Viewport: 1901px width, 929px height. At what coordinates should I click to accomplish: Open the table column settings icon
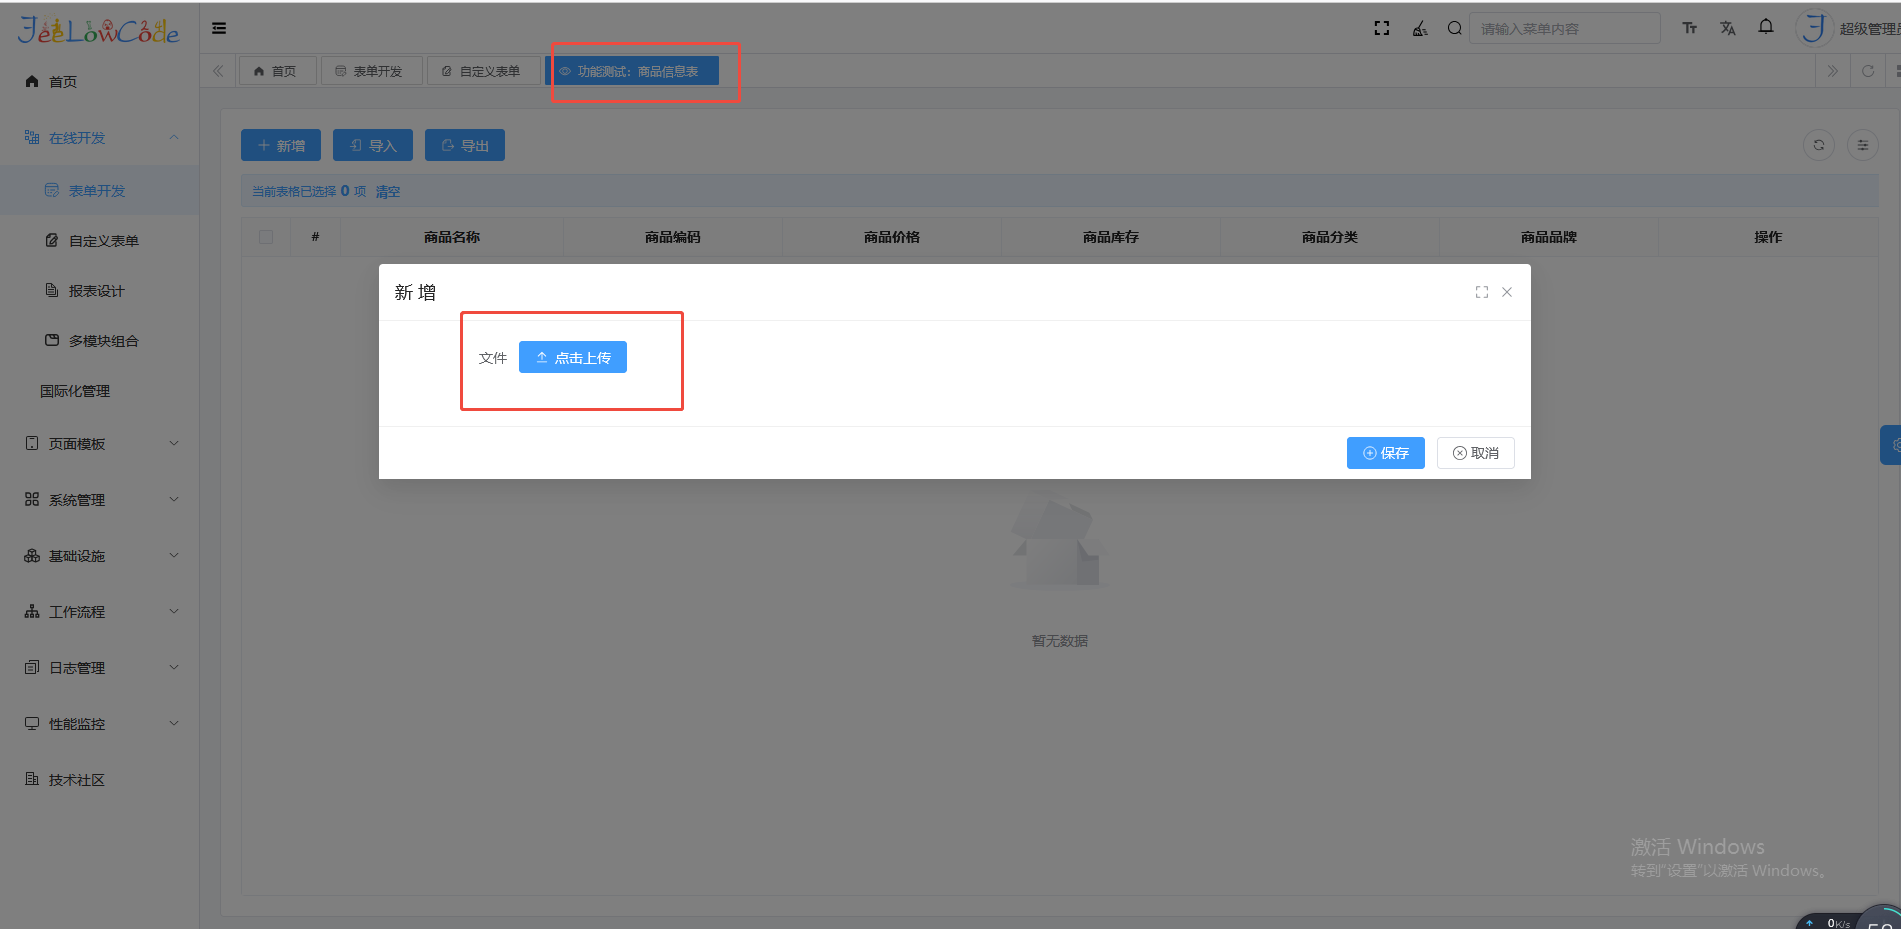tap(1862, 145)
